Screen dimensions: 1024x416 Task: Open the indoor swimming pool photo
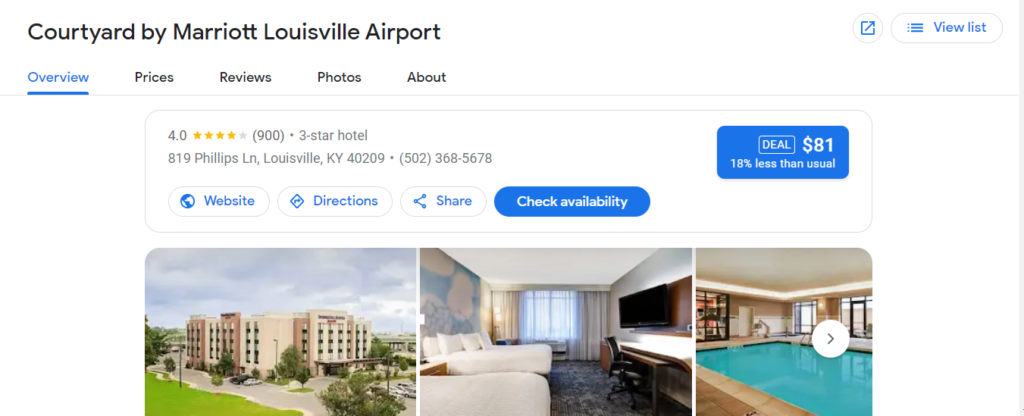coord(784,332)
